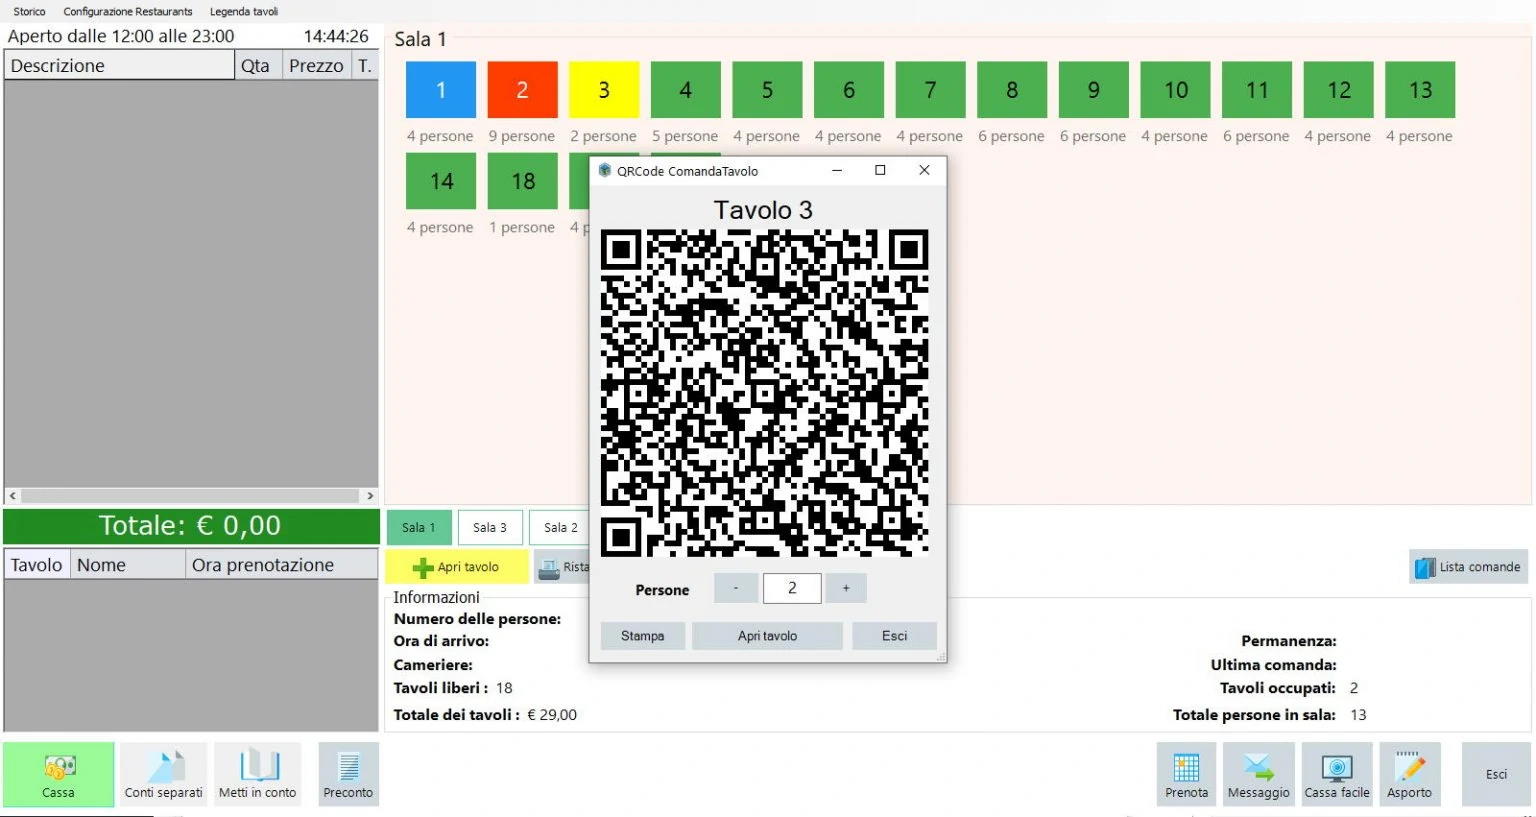The width and height of the screenshot is (1536, 817).
Task: Open the Messaggio envelope button
Action: (1258, 774)
